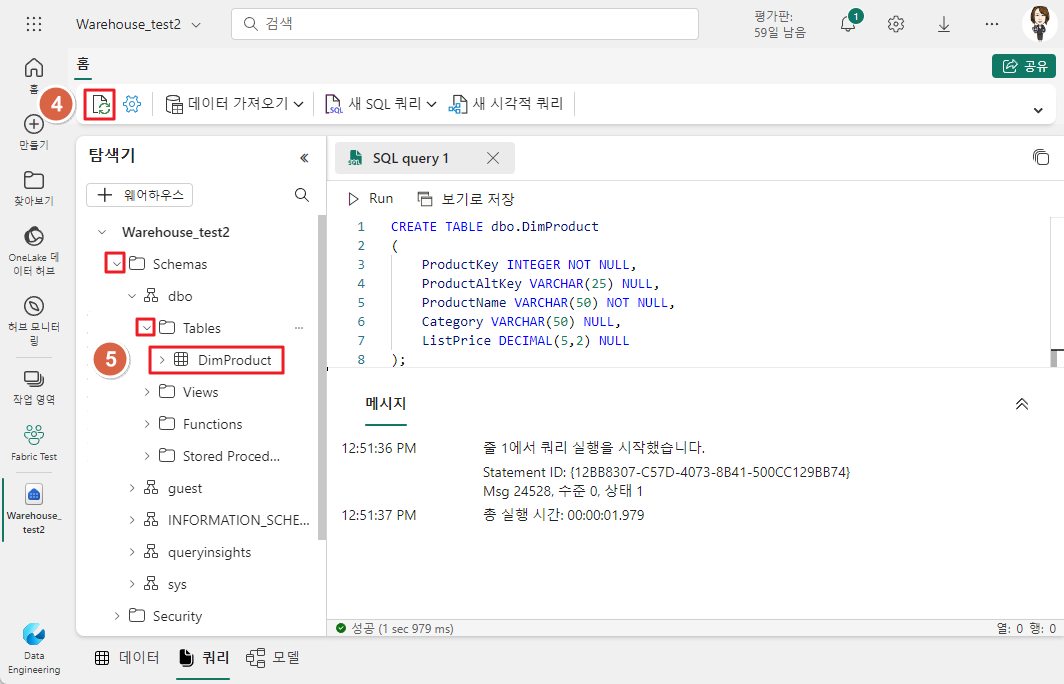Open Browse (찾아보기) in left sidebar
Image resolution: width=1064 pixels, height=684 pixels.
pos(34,189)
